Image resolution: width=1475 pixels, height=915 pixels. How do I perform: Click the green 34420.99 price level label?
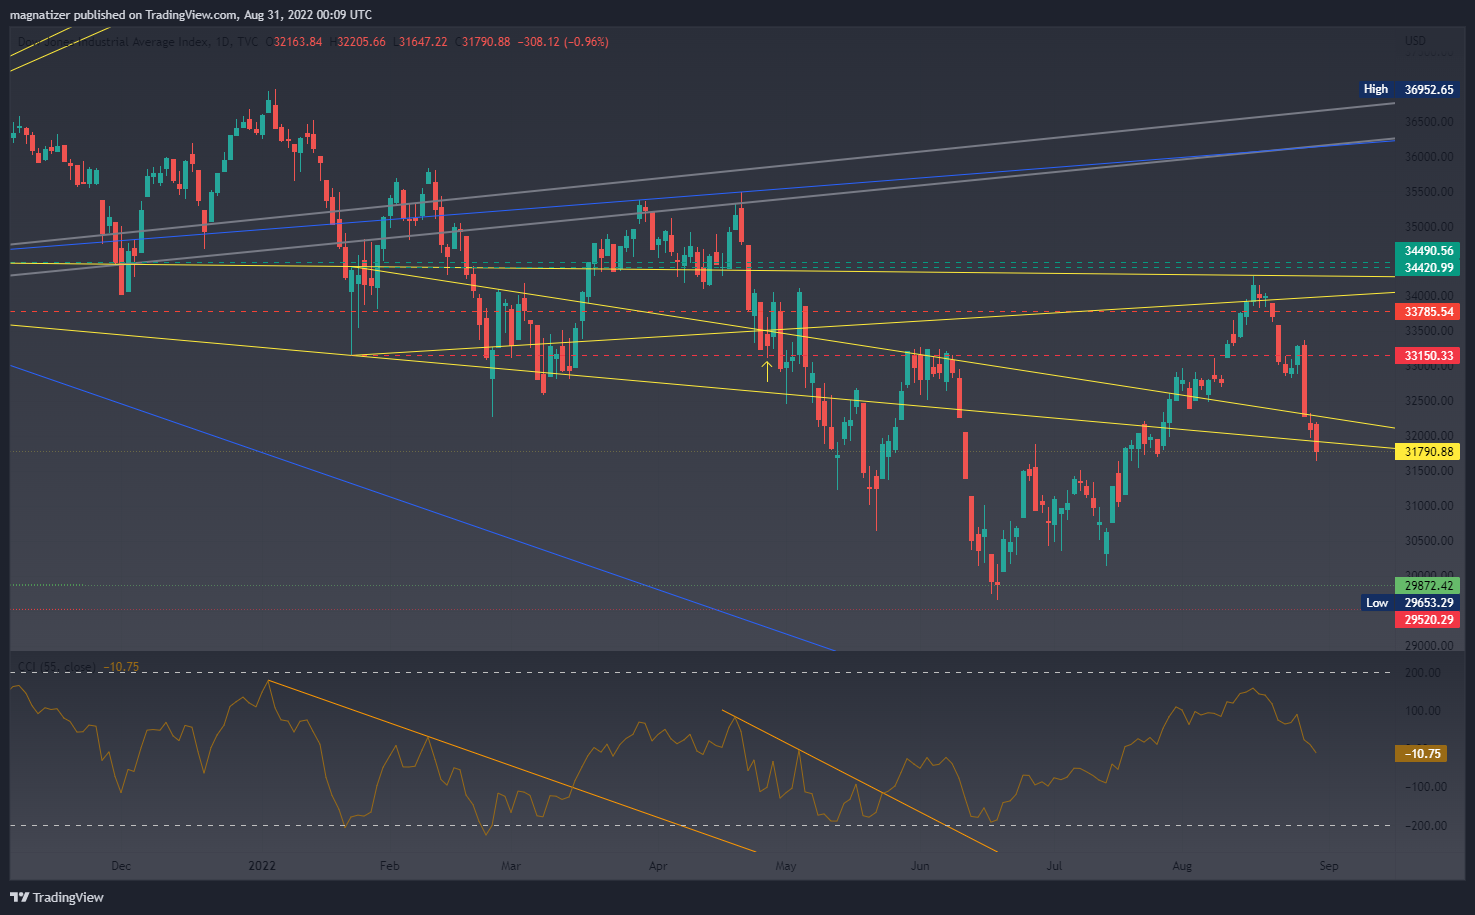1427,268
